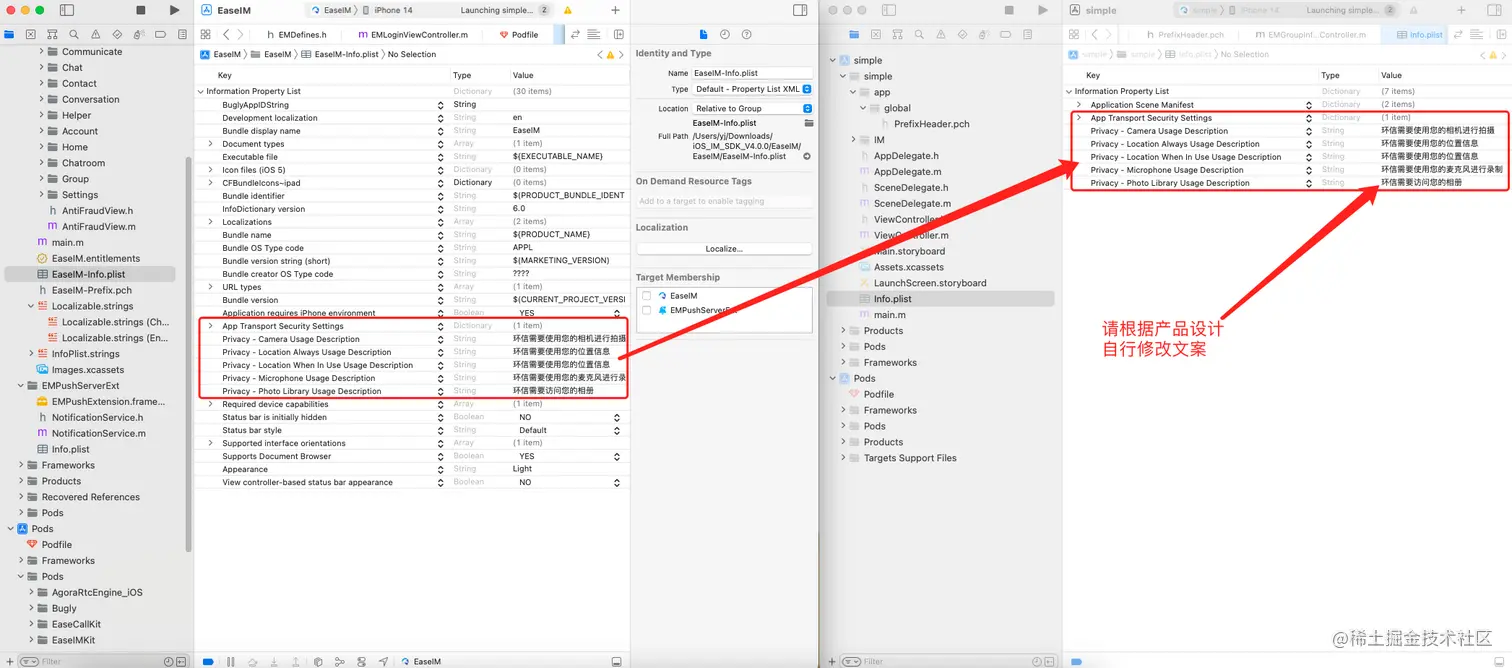Click the Name field containing EaseIM-Info.plist

[x=752, y=73]
